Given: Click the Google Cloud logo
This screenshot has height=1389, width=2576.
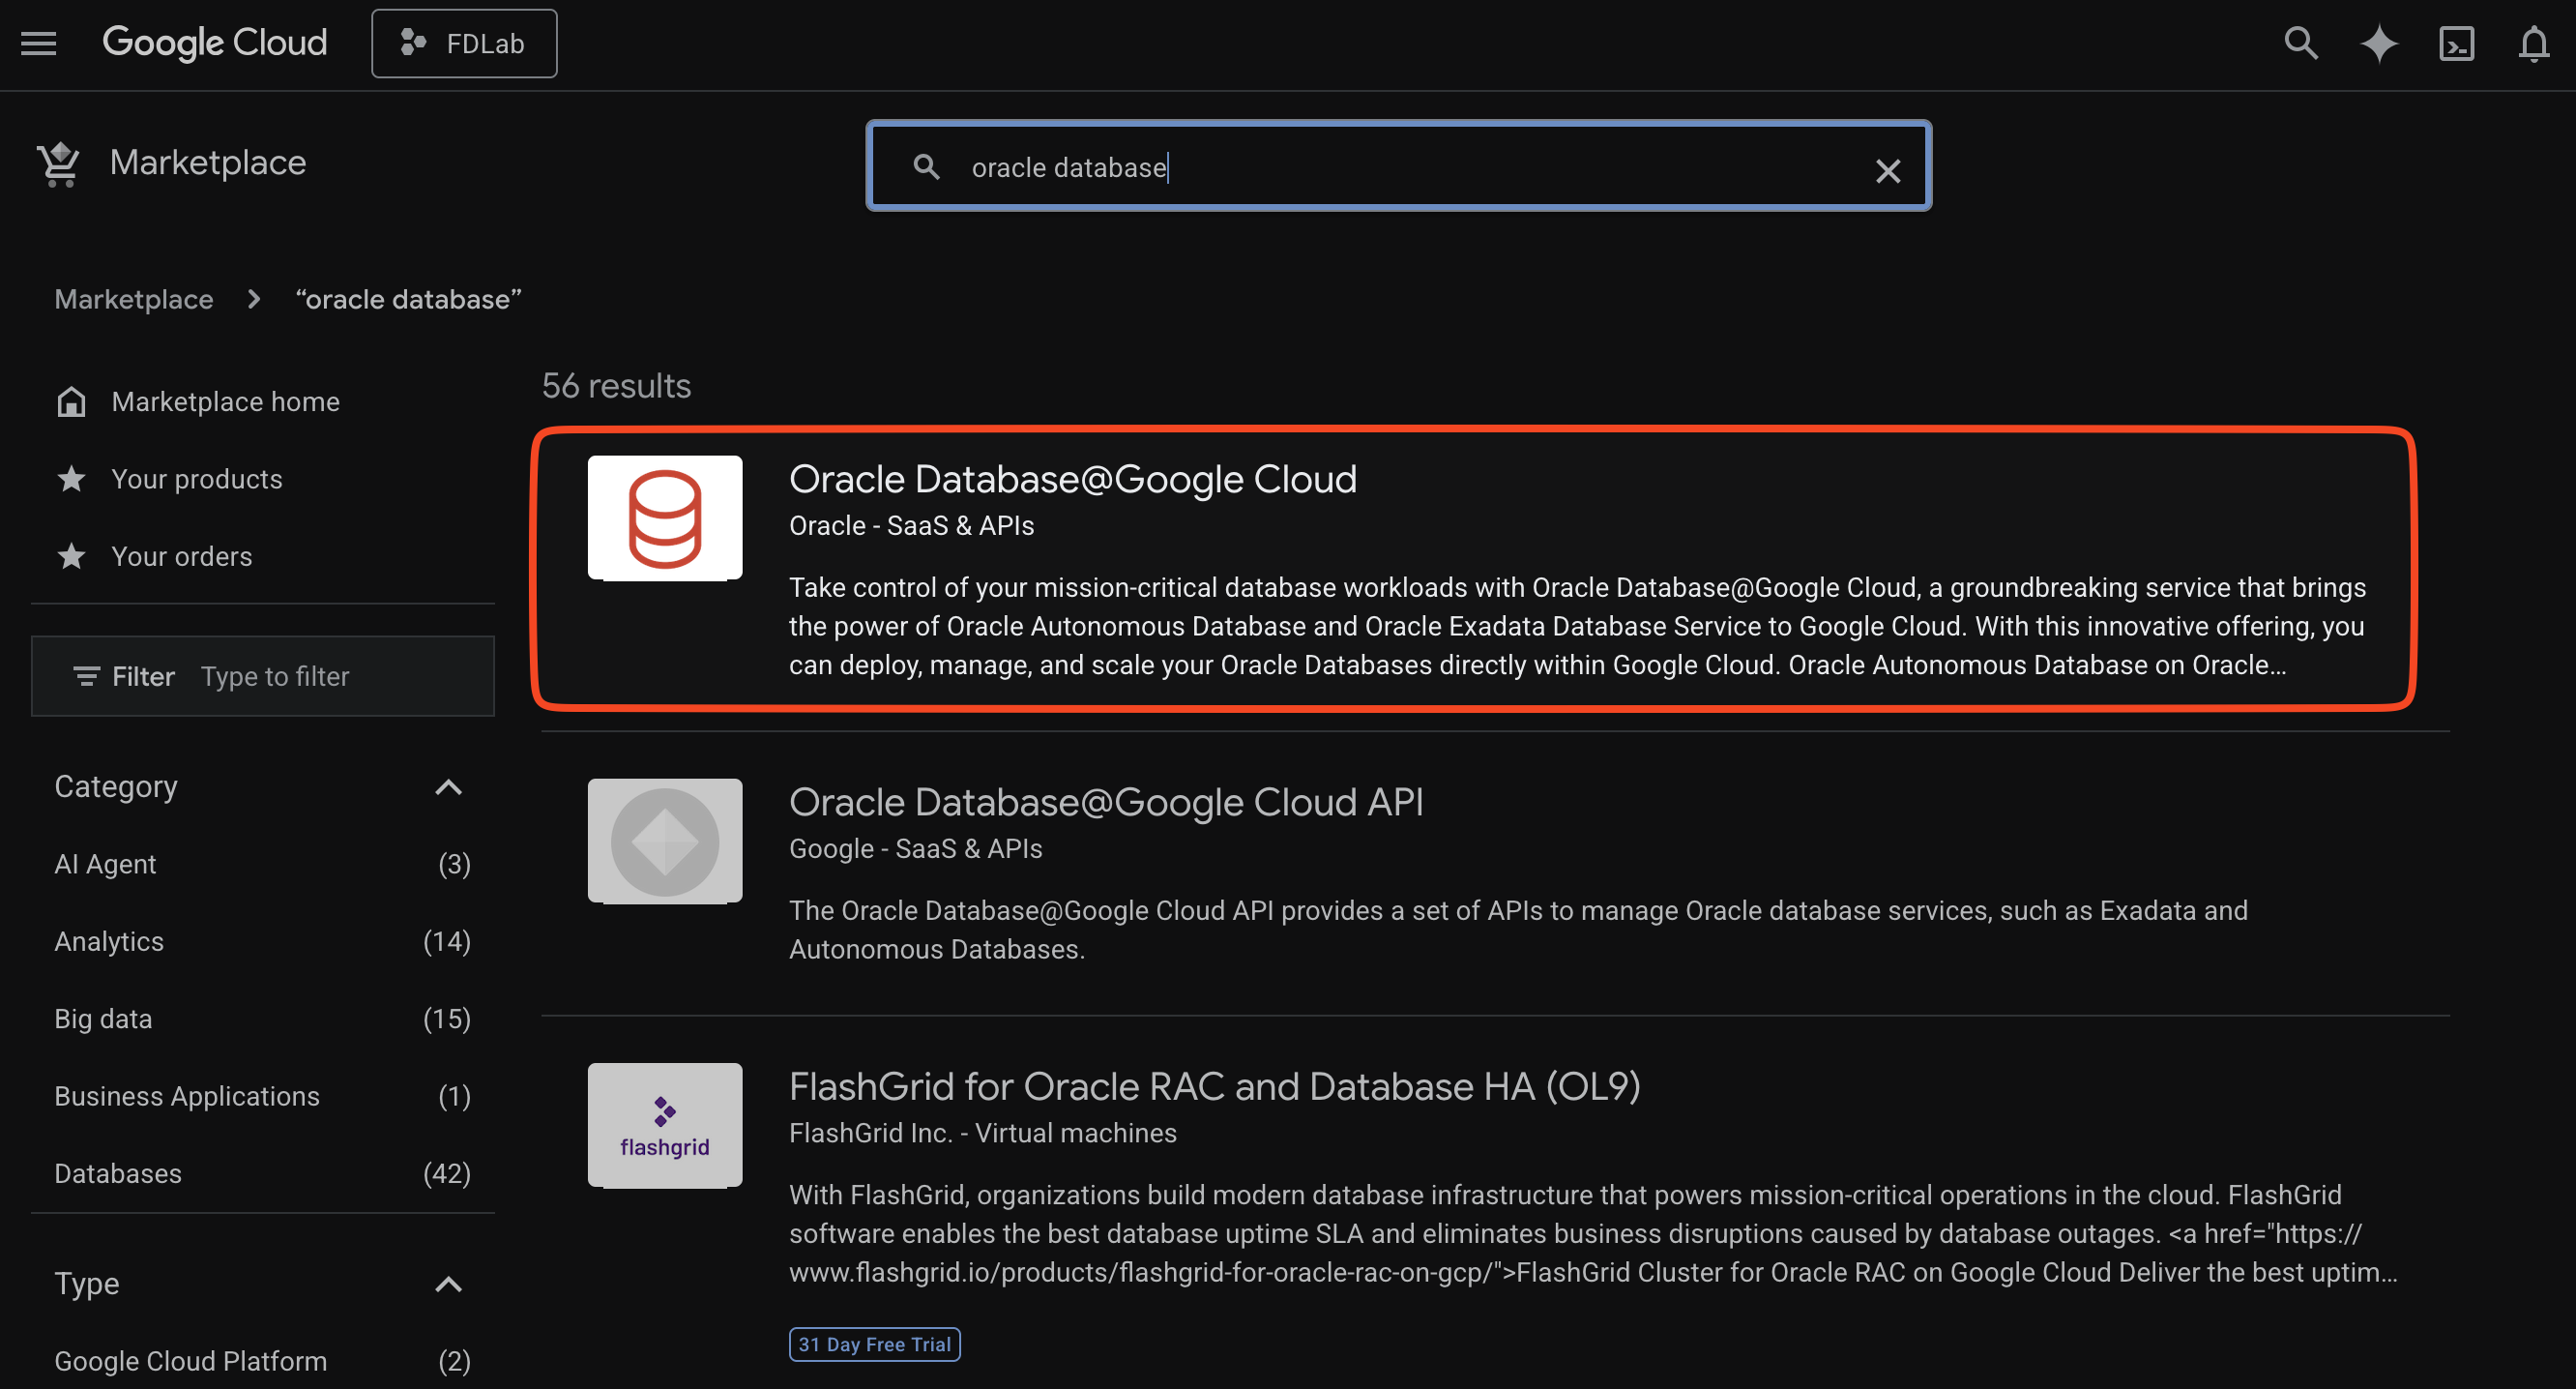Looking at the screenshot, I should pos(214,43).
